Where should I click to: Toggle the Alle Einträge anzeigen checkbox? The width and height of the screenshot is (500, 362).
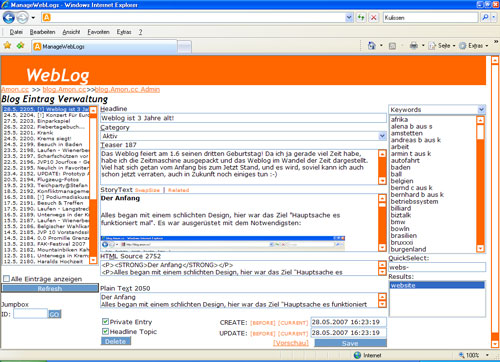6,279
